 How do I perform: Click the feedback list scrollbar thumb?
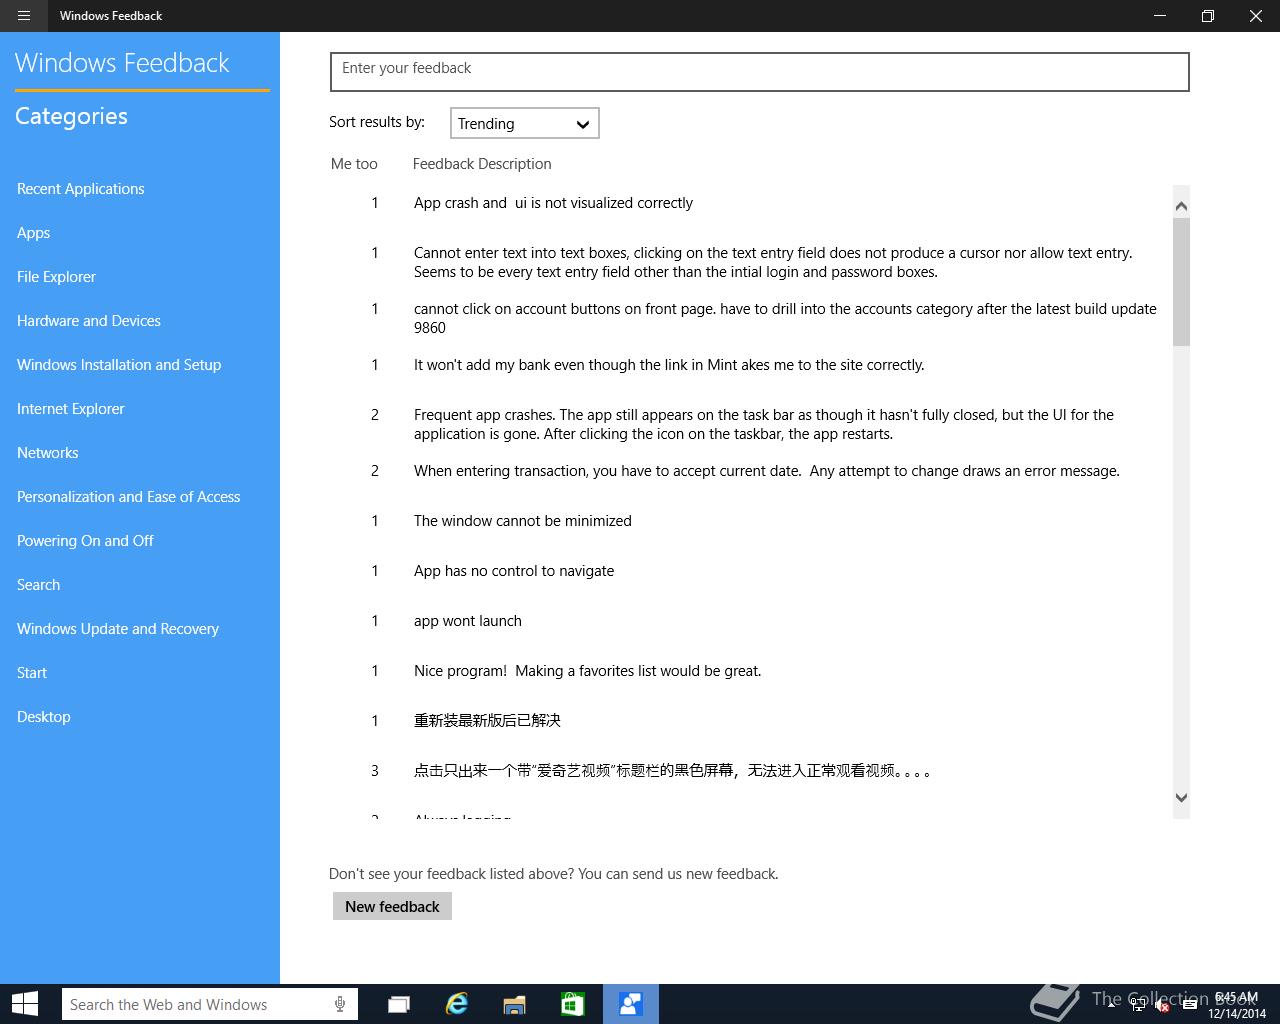pyautogui.click(x=1181, y=282)
